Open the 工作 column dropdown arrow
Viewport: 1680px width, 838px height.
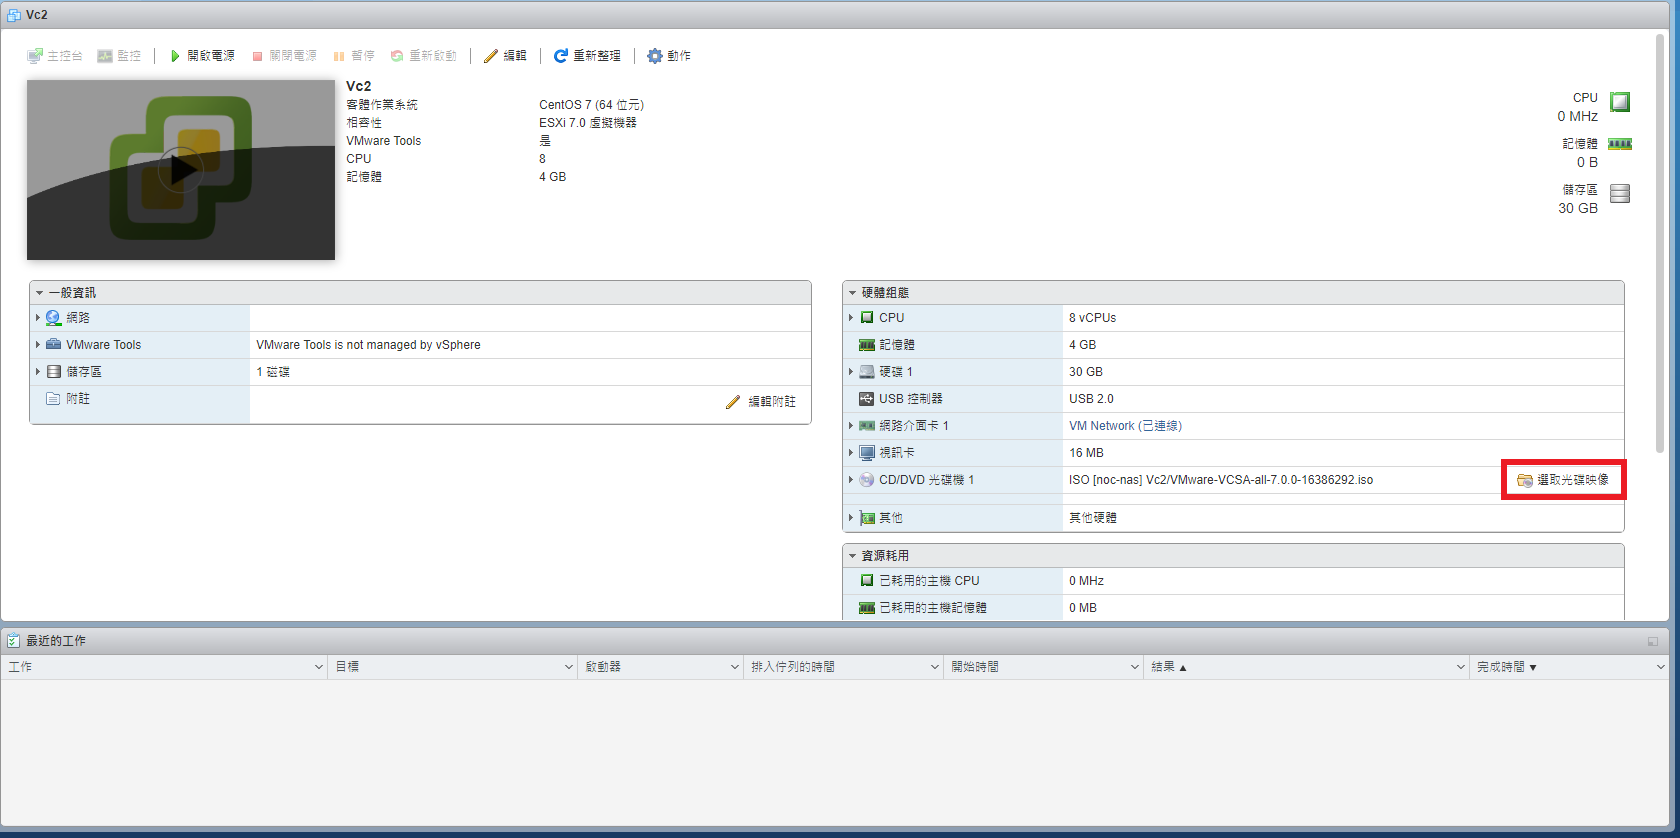[319, 667]
